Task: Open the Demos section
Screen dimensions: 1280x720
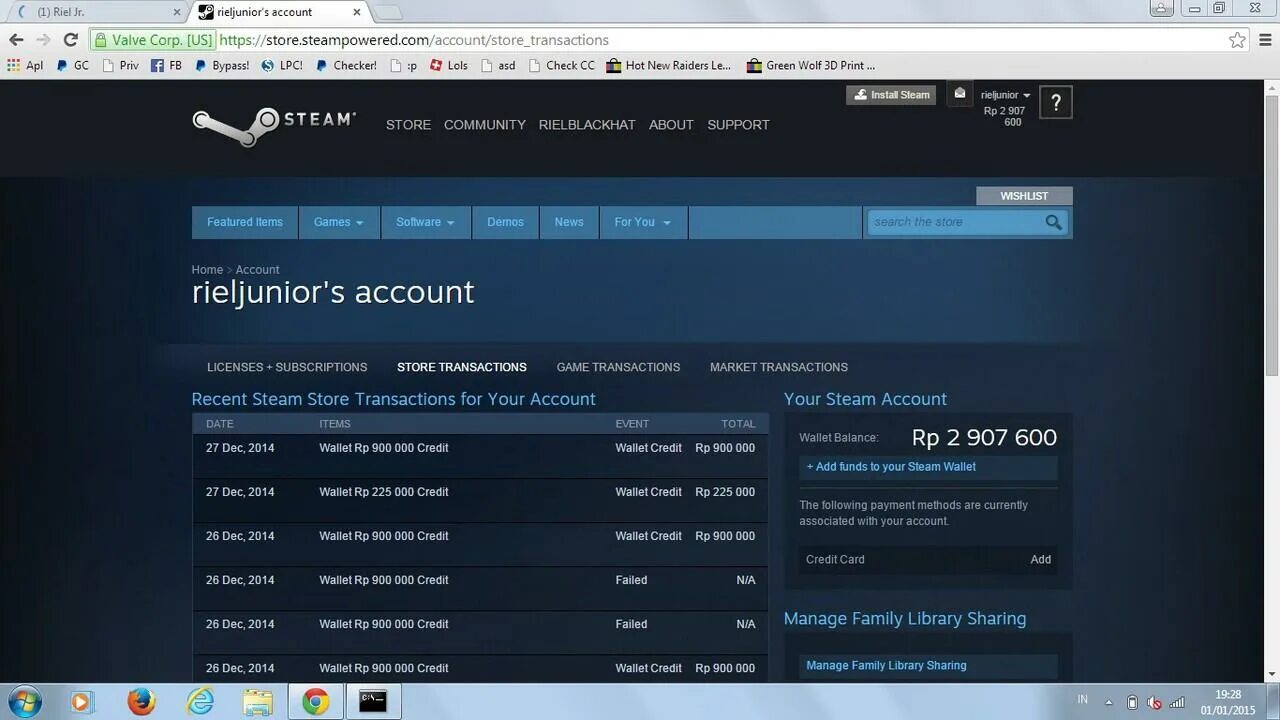Action: [505, 222]
